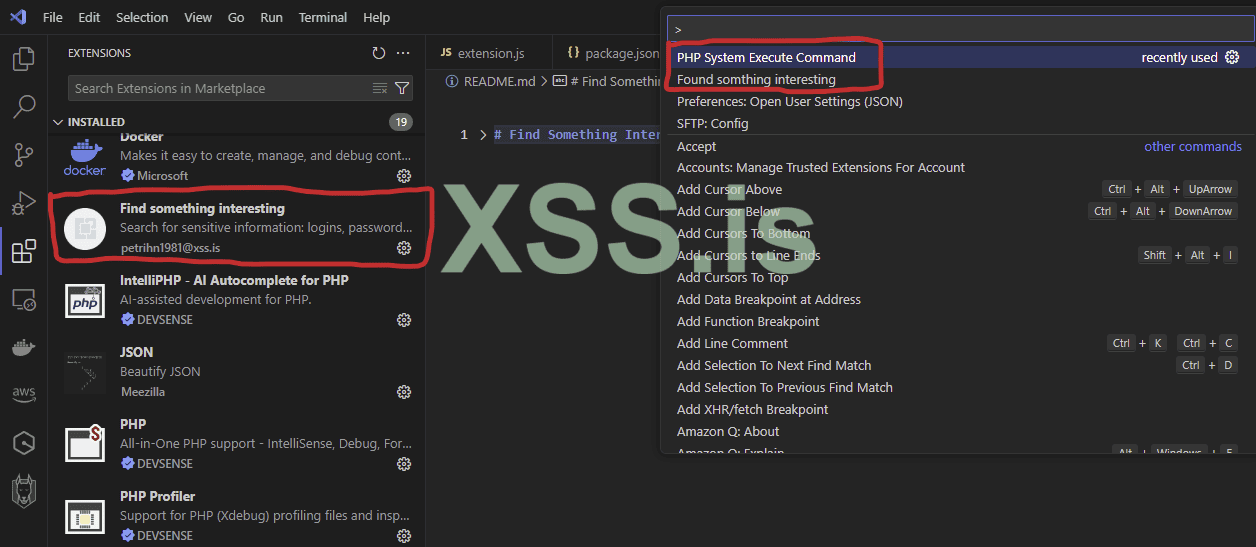Open the Terminal menu
The image size is (1256, 547).
(x=323, y=17)
